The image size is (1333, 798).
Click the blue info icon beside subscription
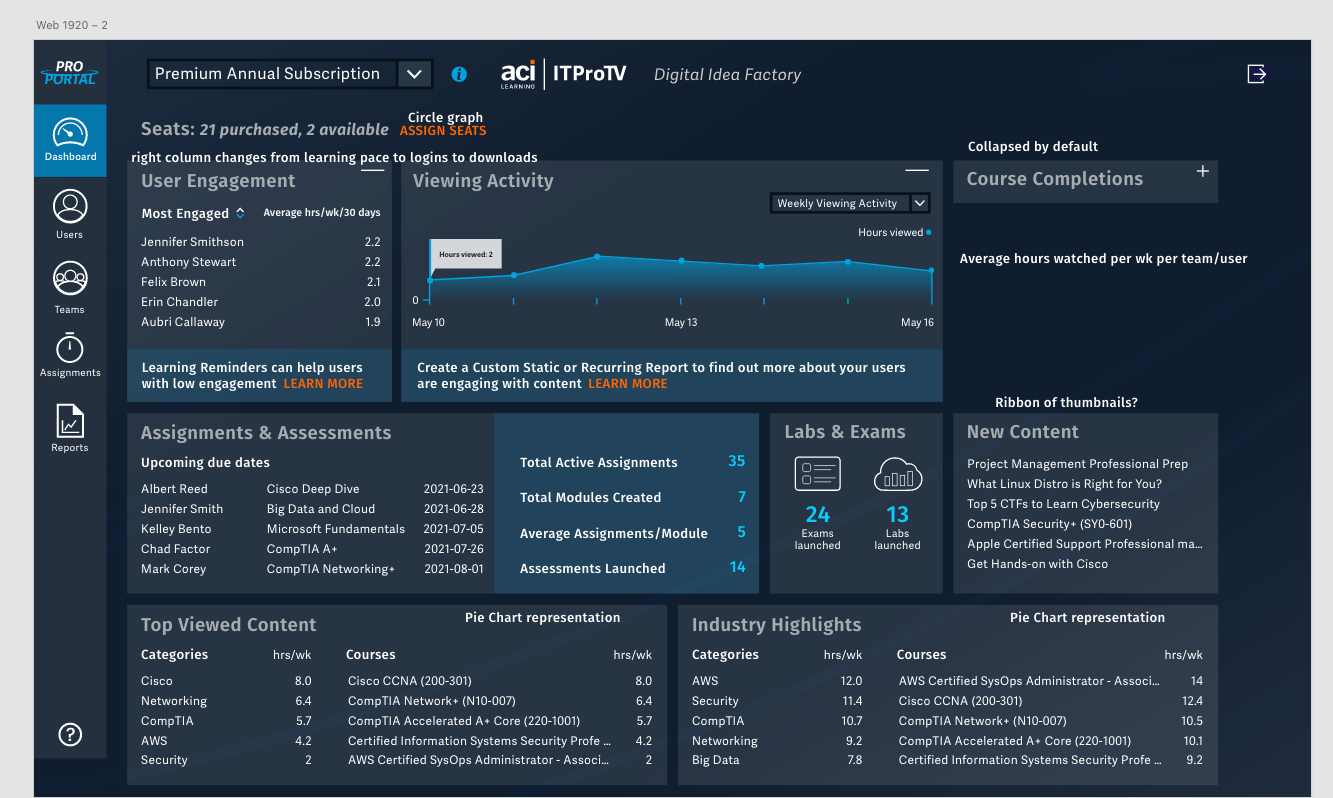(x=459, y=74)
